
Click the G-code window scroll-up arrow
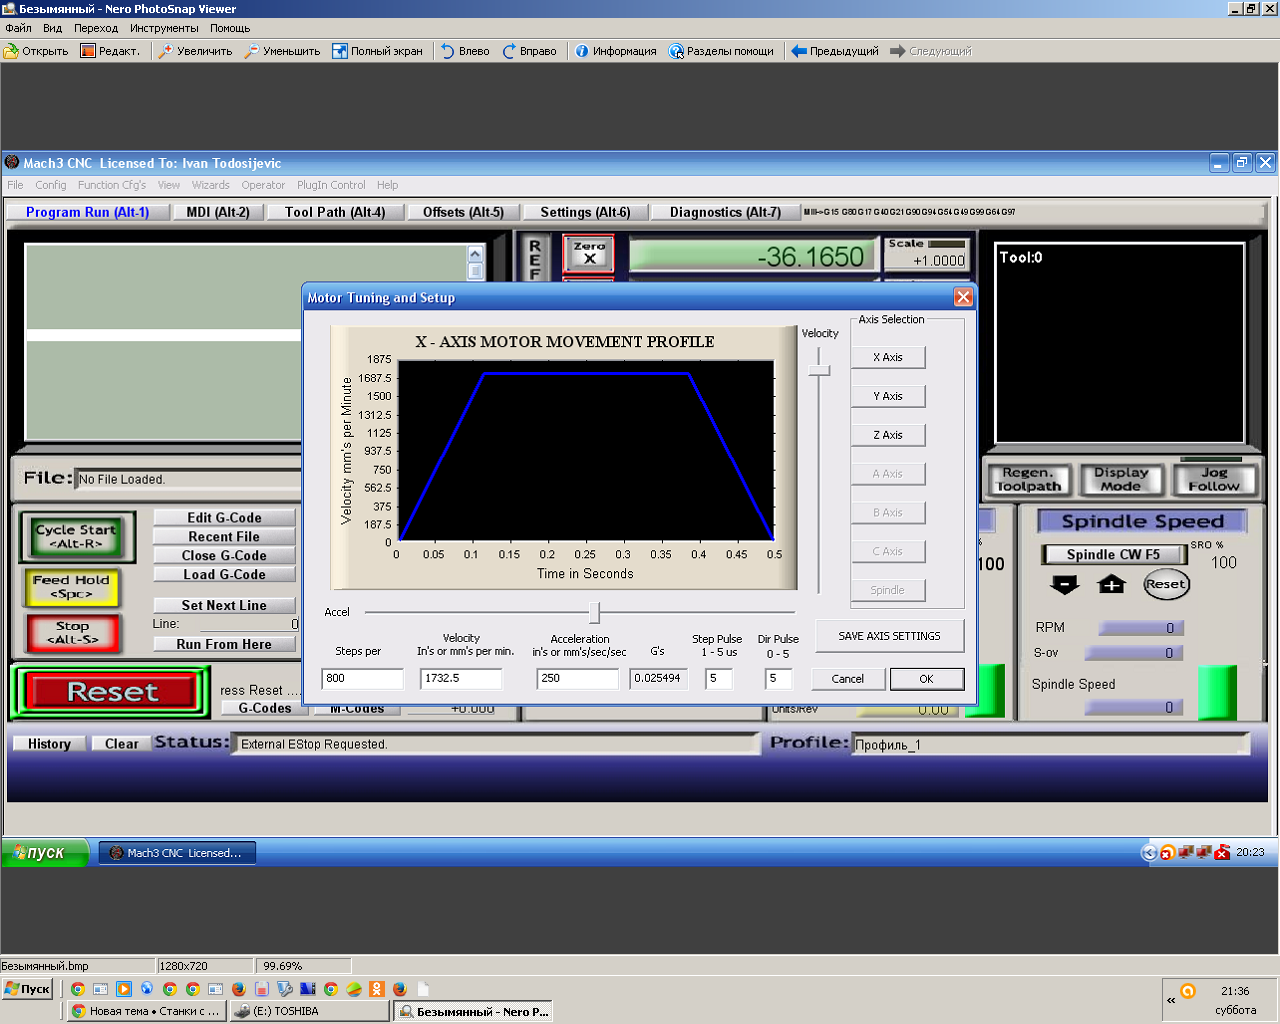[x=475, y=254]
